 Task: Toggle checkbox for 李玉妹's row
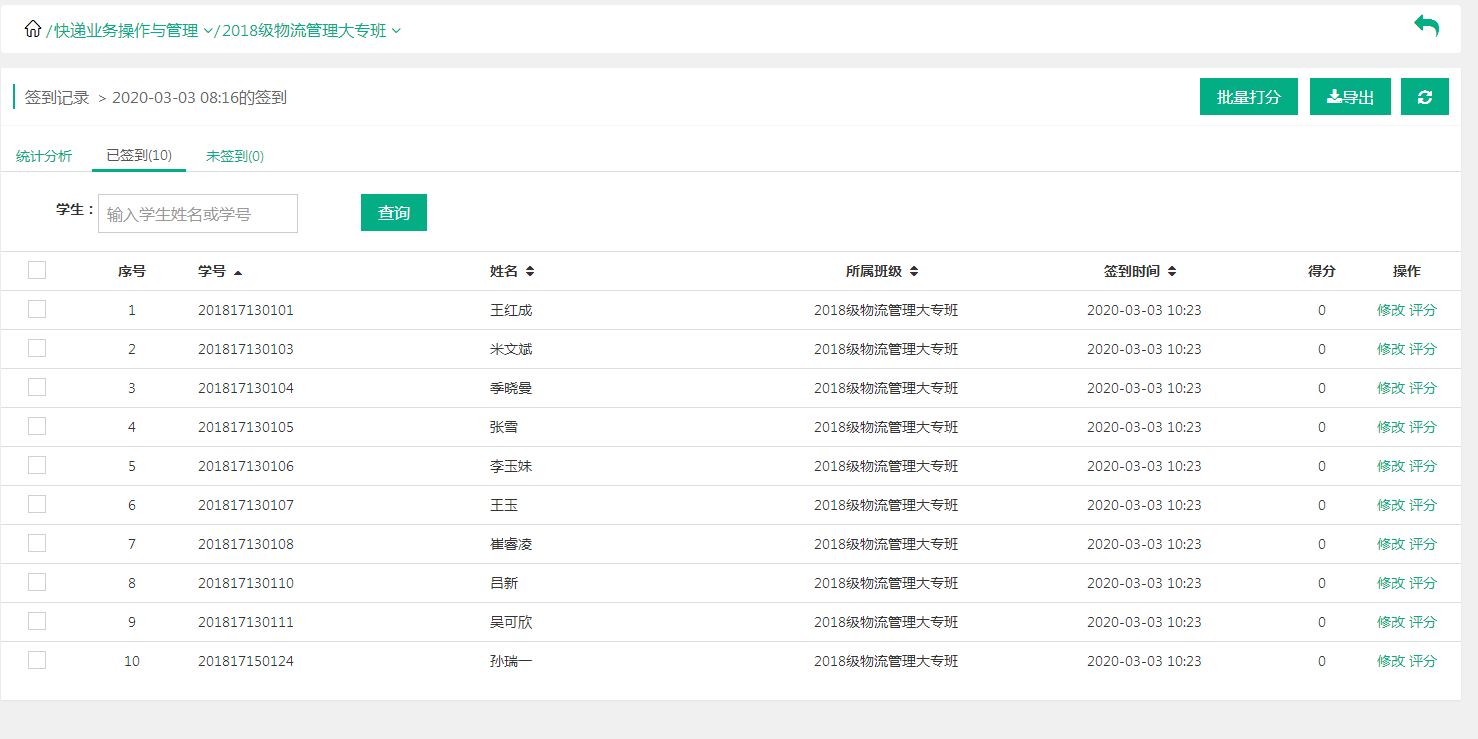37,465
